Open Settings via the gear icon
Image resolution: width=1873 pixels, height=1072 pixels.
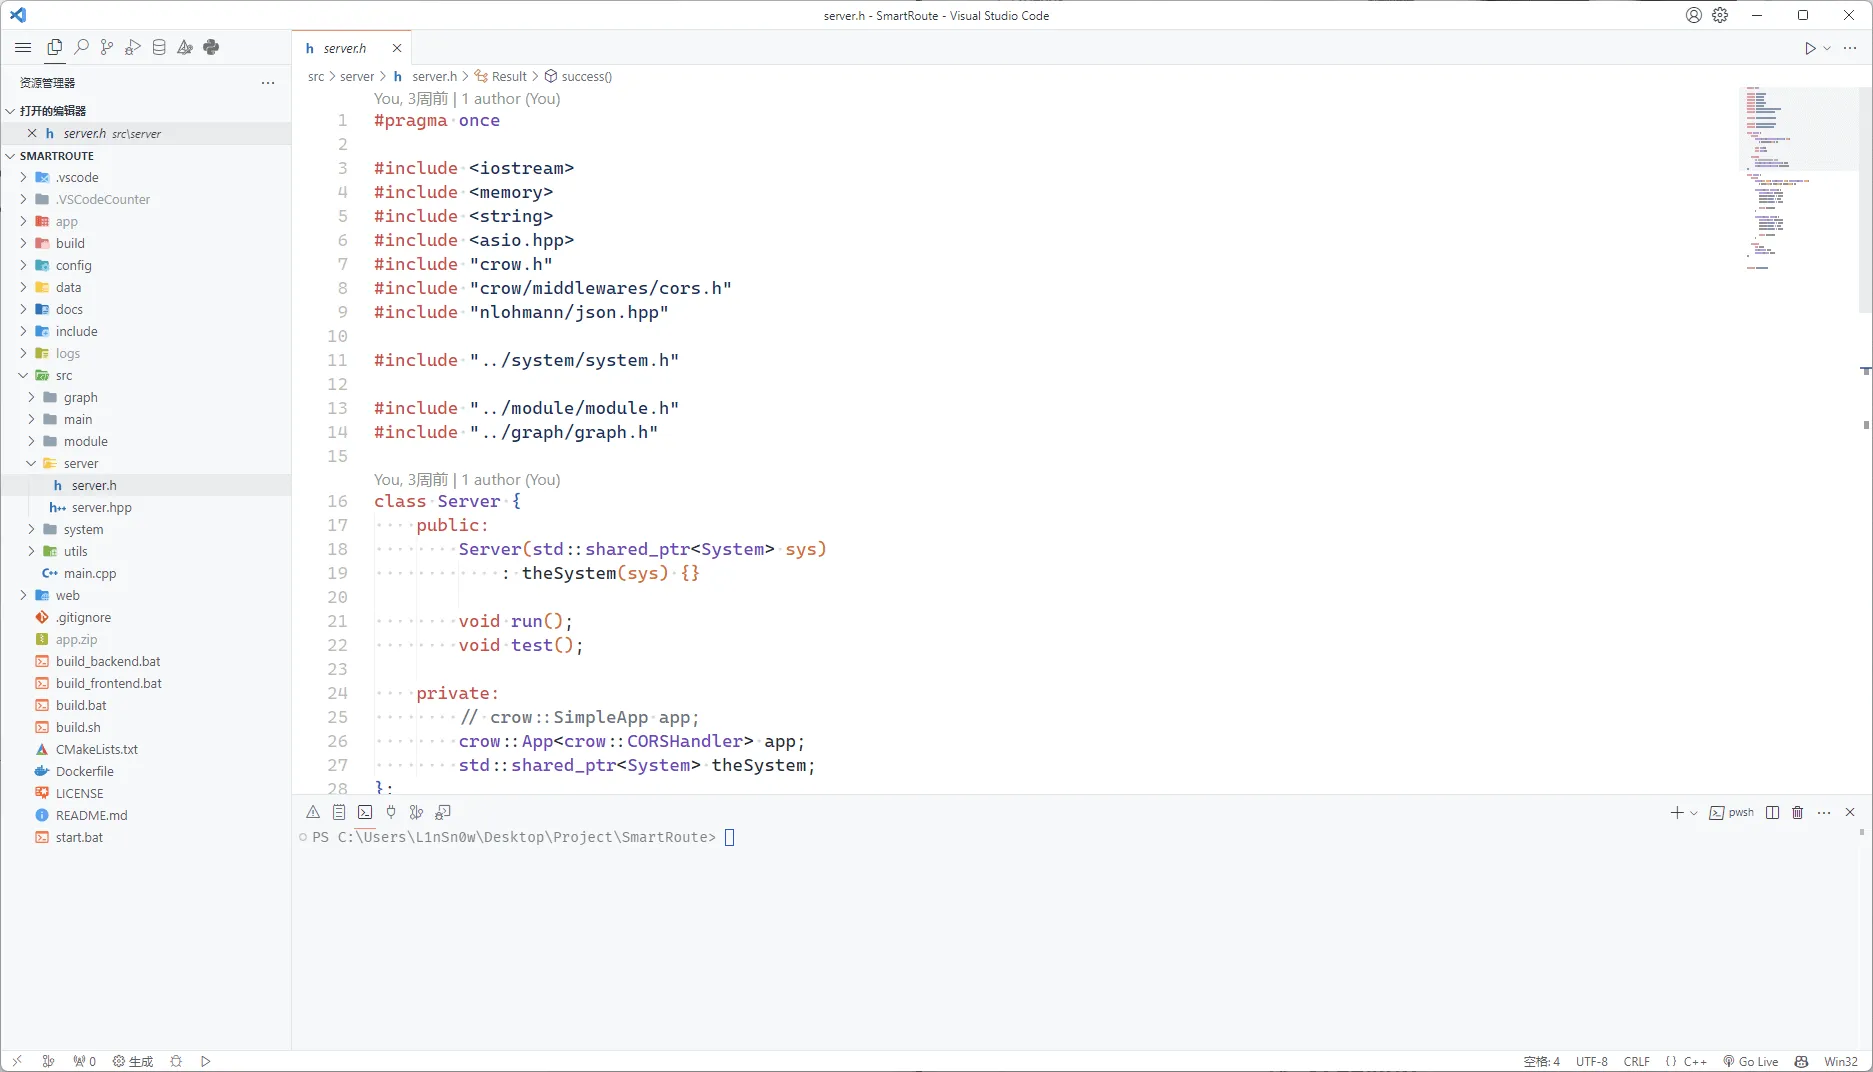[1721, 15]
